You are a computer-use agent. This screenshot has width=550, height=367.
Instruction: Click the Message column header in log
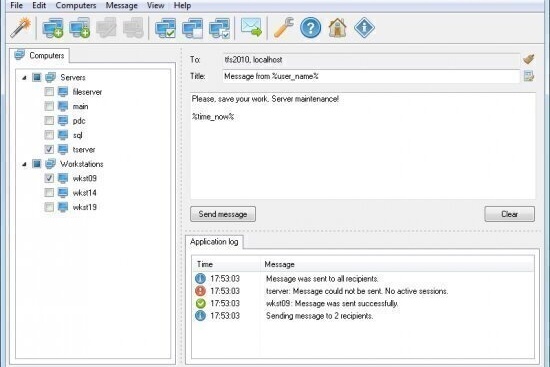click(x=397, y=264)
